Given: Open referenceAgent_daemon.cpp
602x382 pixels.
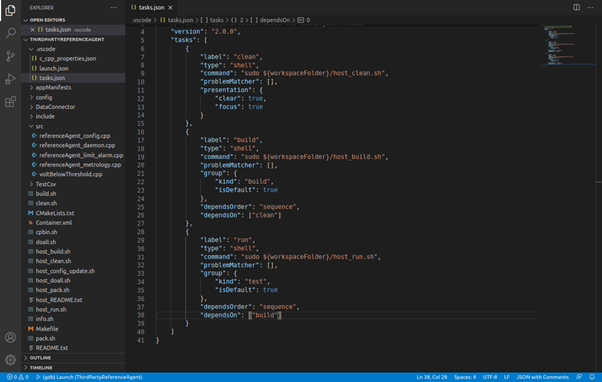Looking at the screenshot, I should 77,146.
